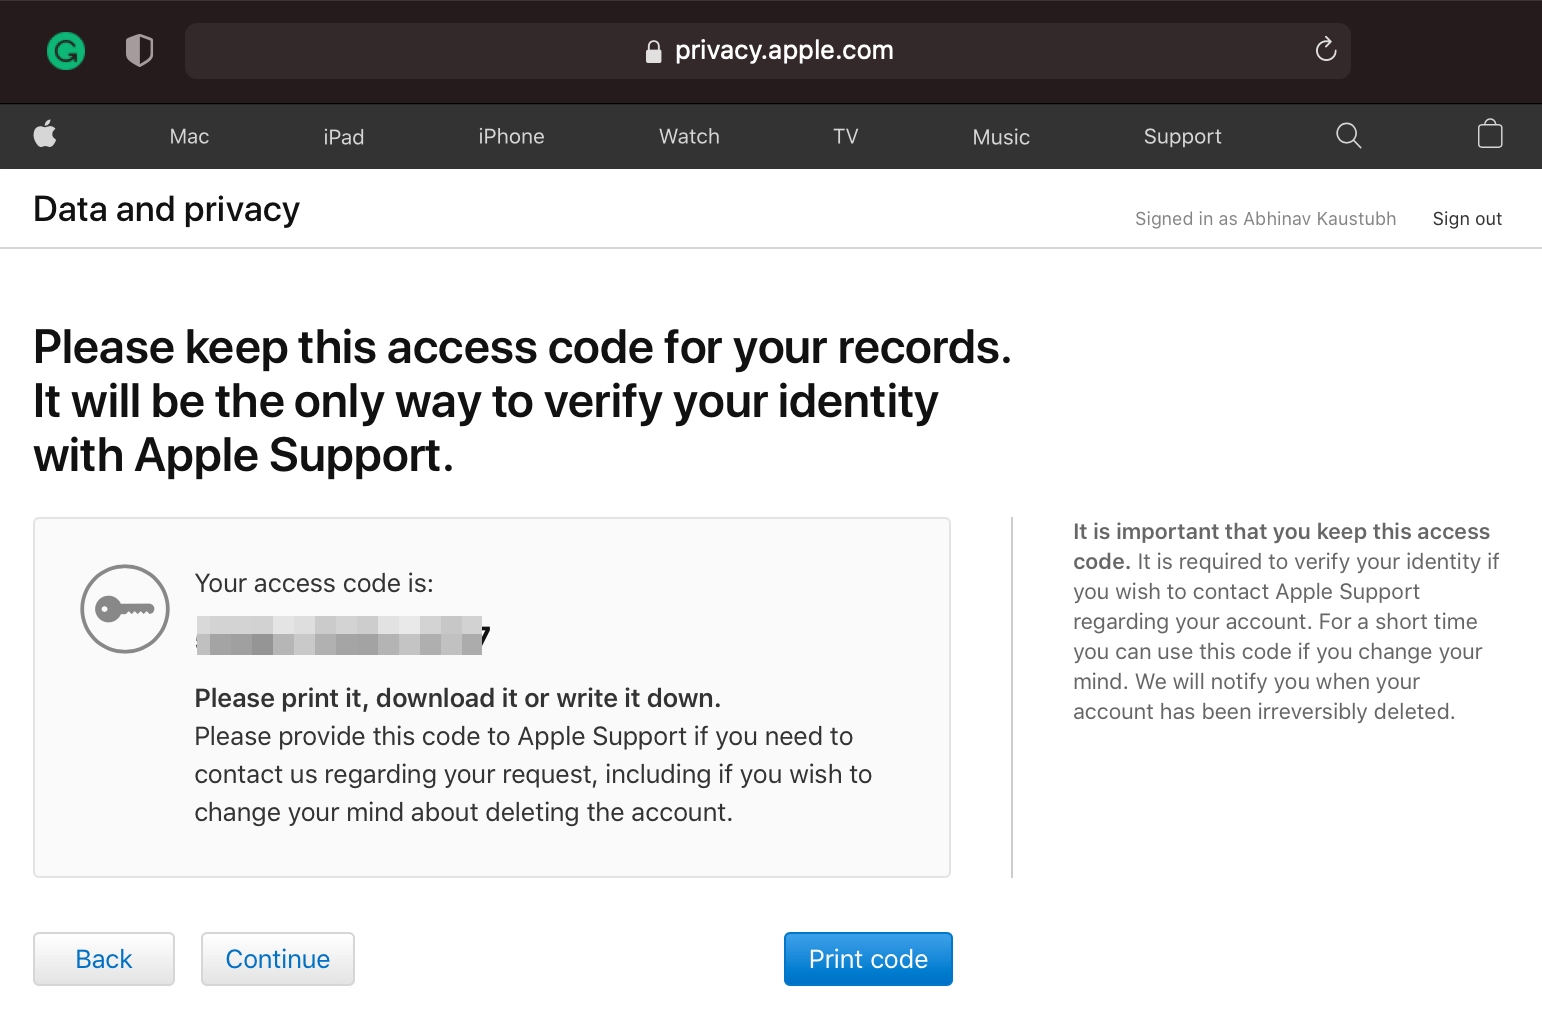Open the shopping bag icon
Viewport: 1542px width, 1012px height.
[x=1489, y=136]
